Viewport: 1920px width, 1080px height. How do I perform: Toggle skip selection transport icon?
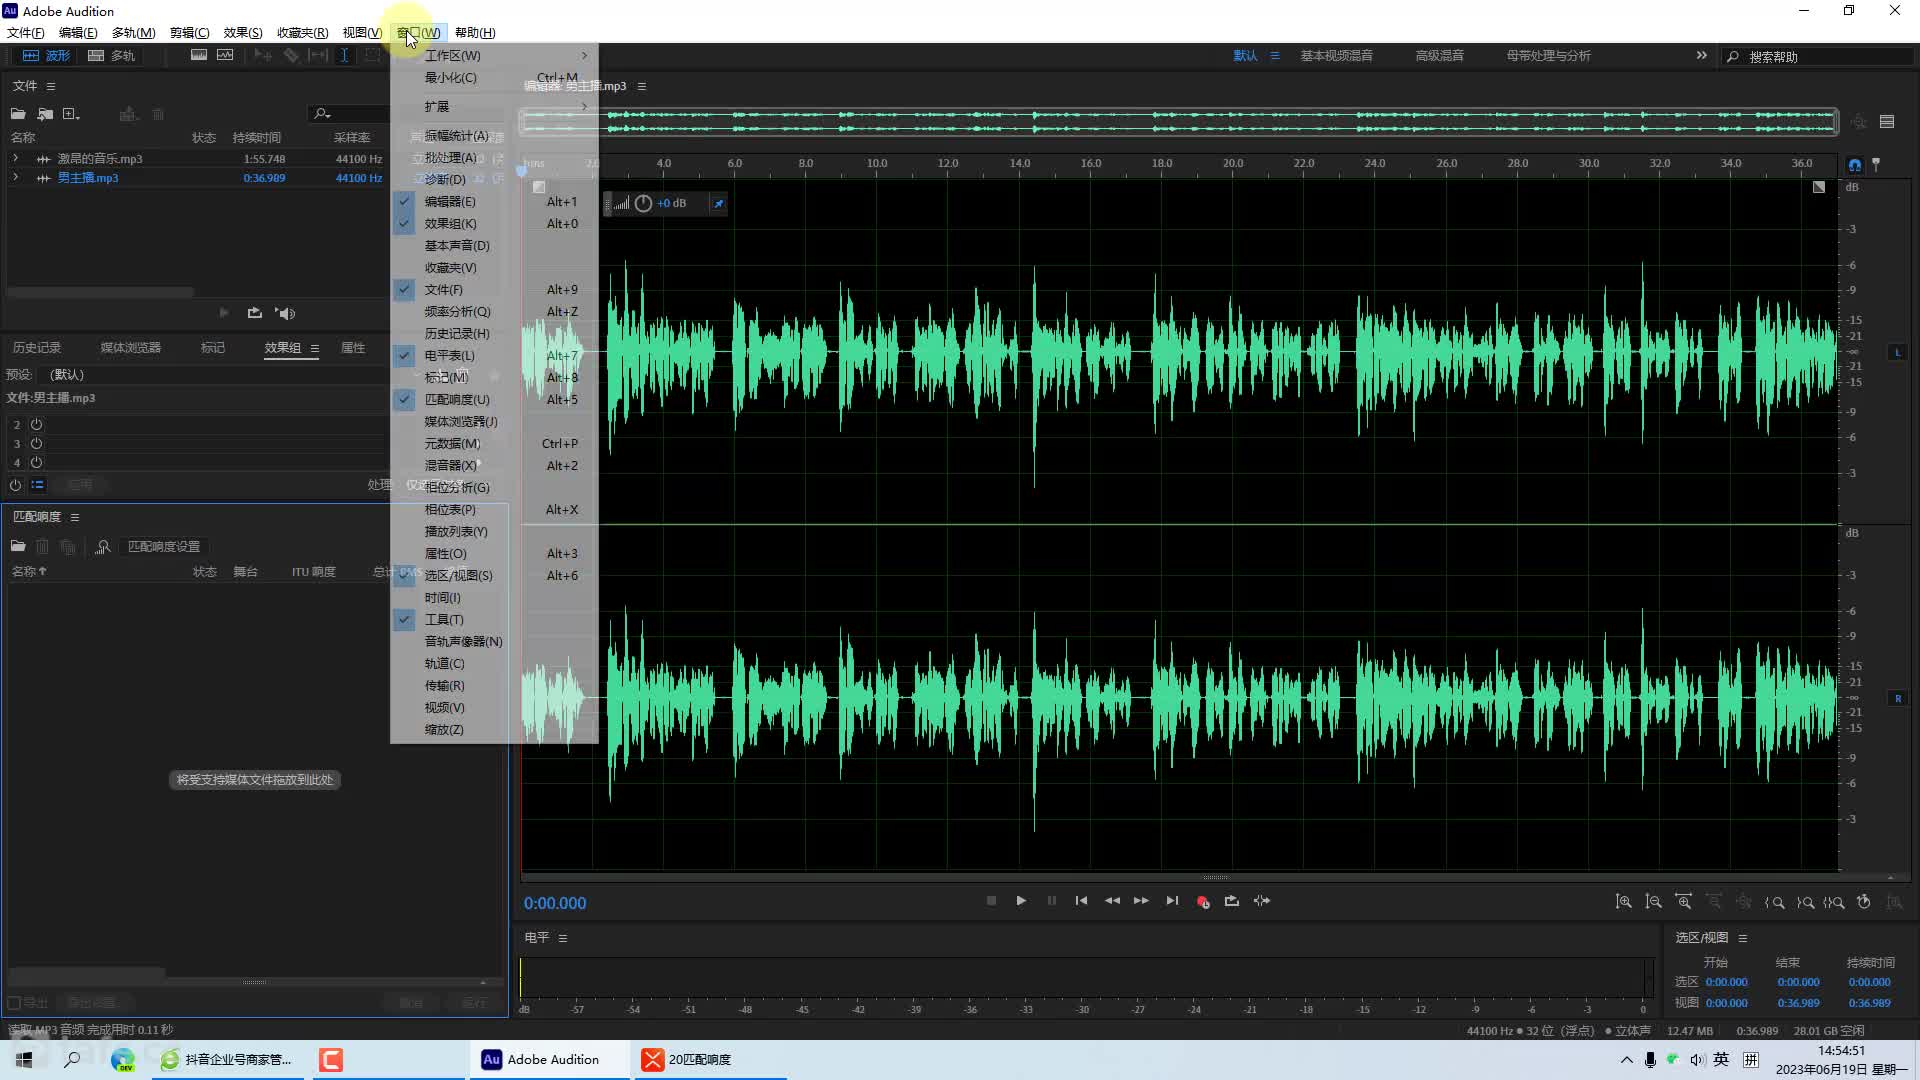[x=1262, y=901]
